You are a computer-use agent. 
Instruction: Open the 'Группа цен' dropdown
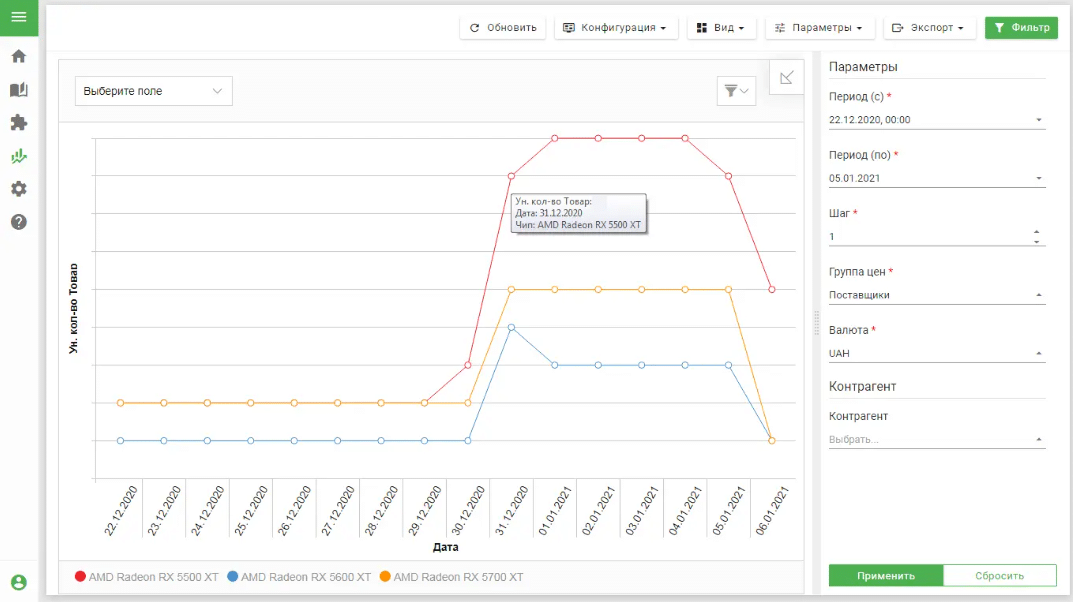click(936, 295)
